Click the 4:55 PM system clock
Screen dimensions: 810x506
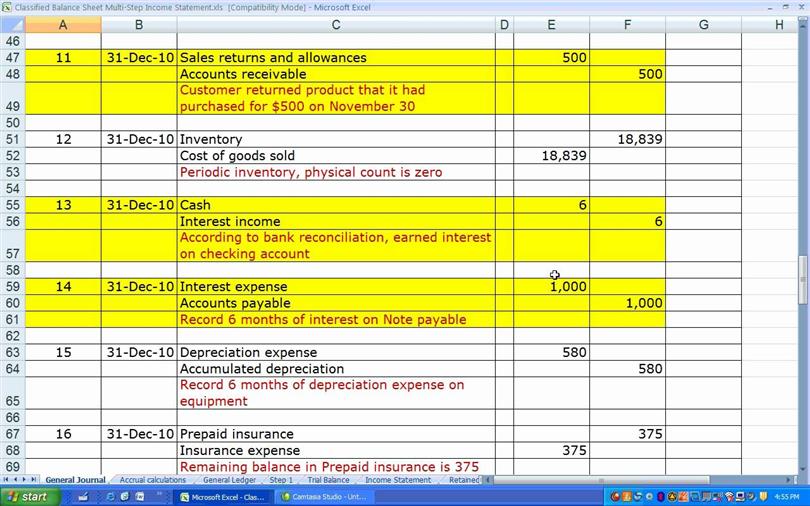tap(787, 497)
